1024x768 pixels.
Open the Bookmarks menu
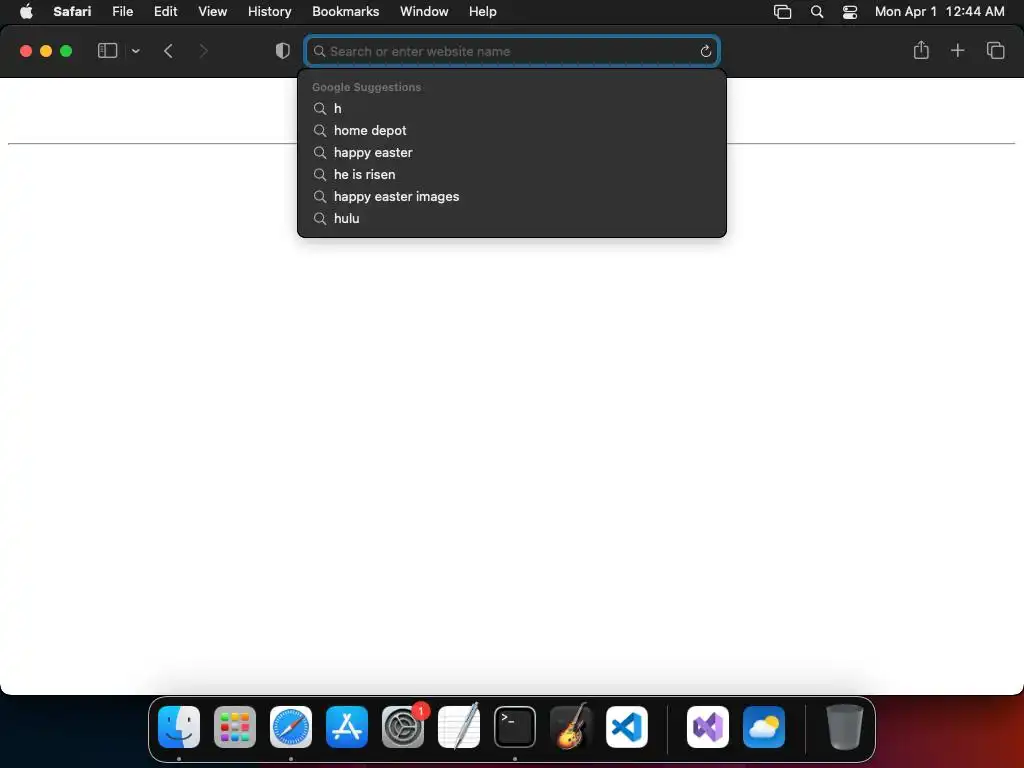click(345, 12)
